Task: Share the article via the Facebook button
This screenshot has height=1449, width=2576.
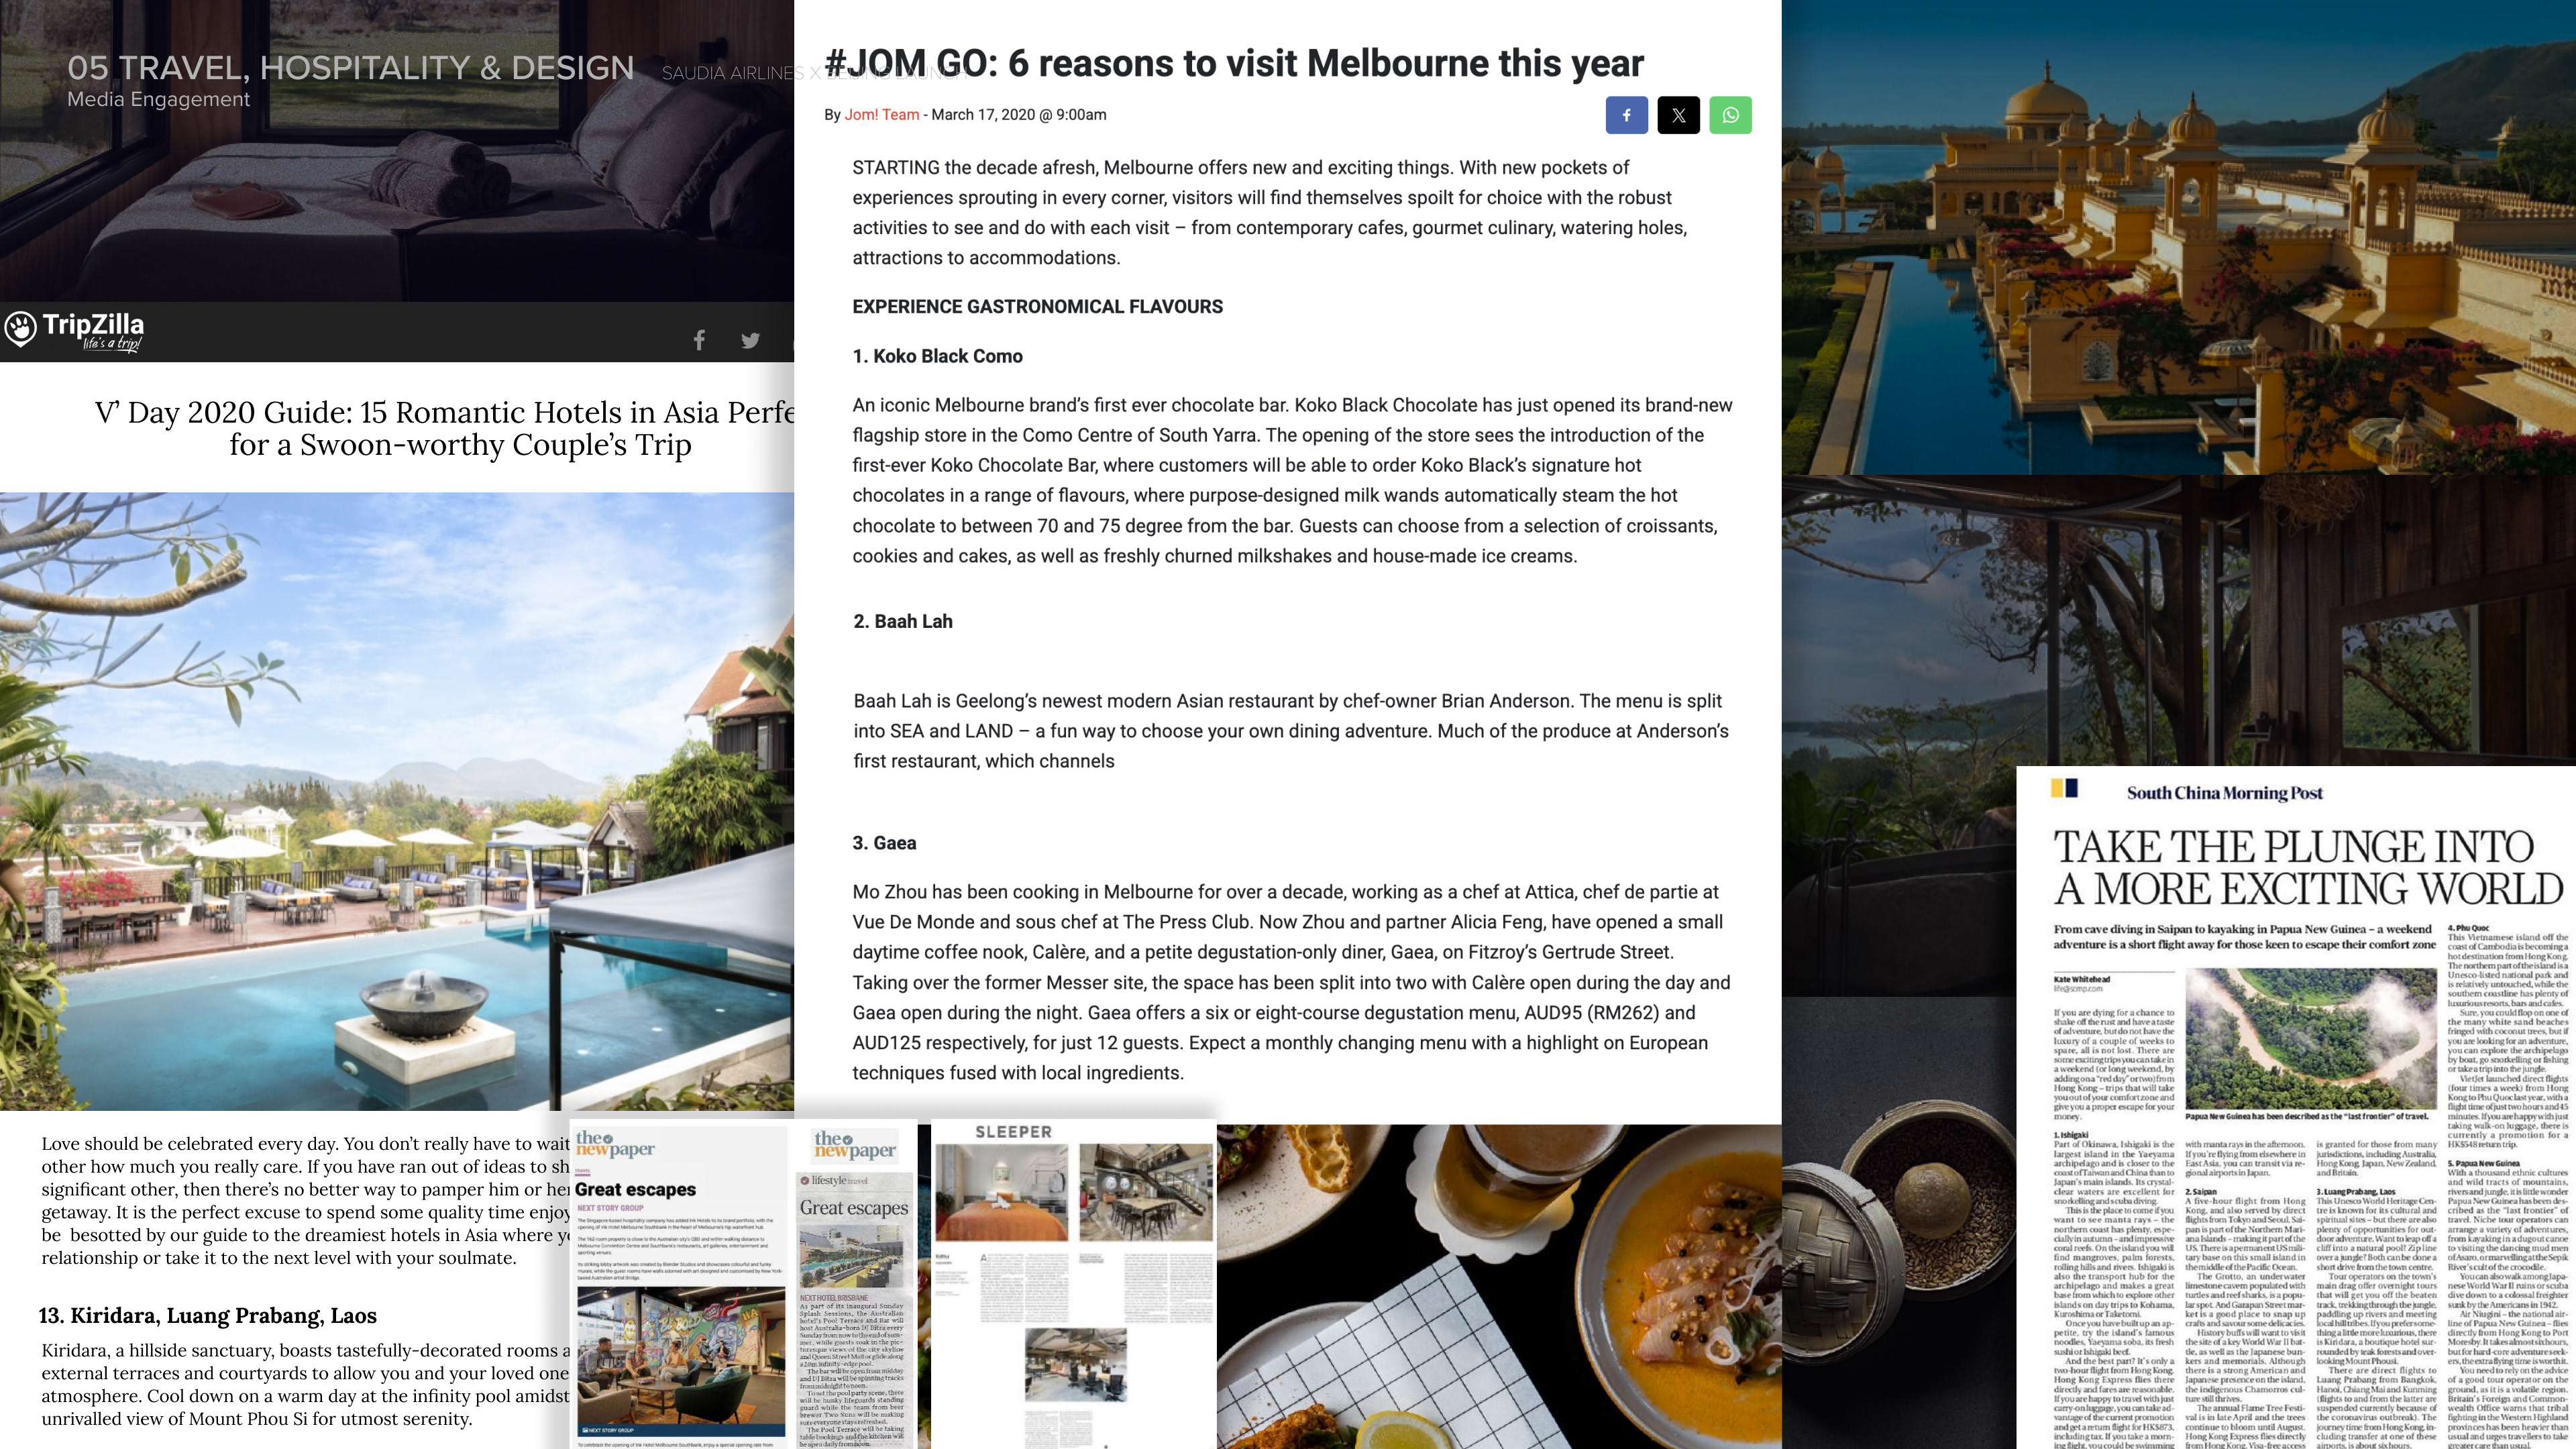Action: (x=1626, y=115)
